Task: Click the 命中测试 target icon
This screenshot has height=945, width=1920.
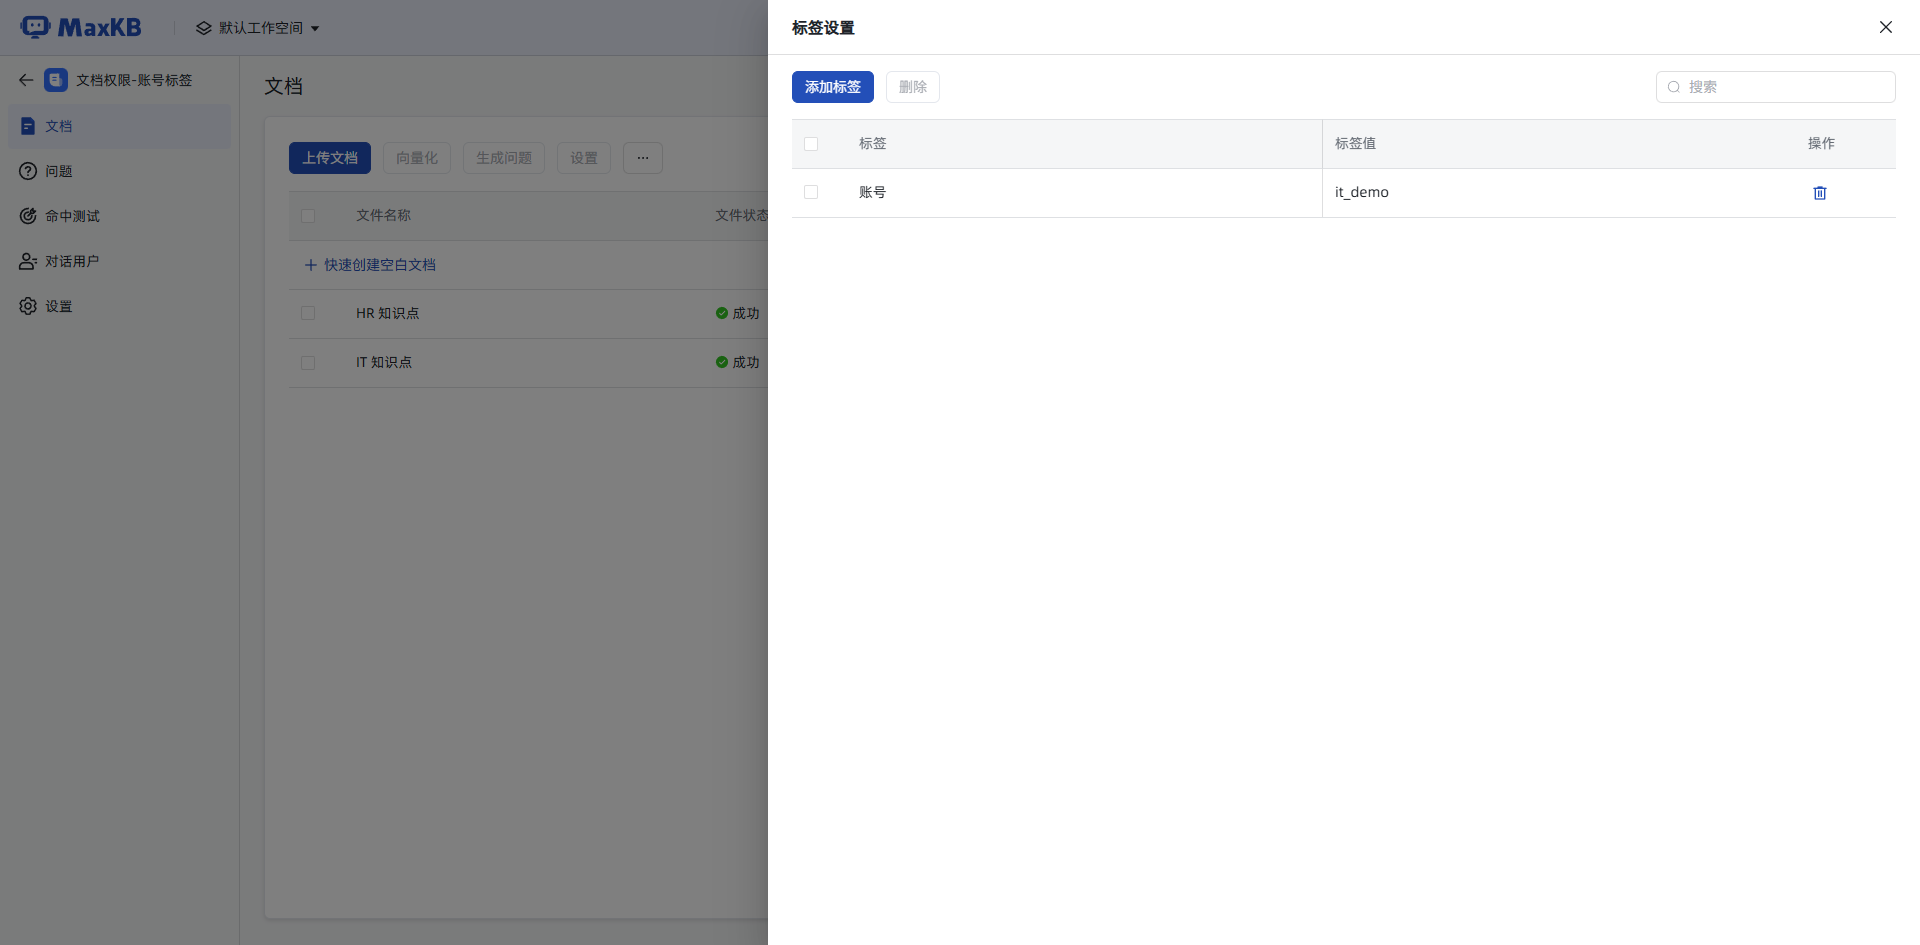Action: tap(28, 216)
